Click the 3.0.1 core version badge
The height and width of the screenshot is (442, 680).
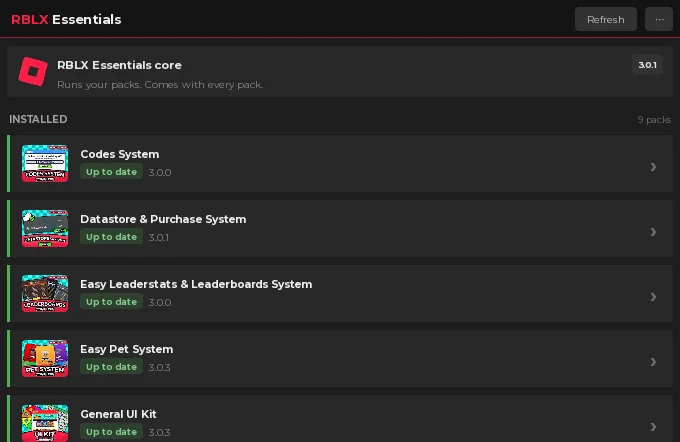647,65
